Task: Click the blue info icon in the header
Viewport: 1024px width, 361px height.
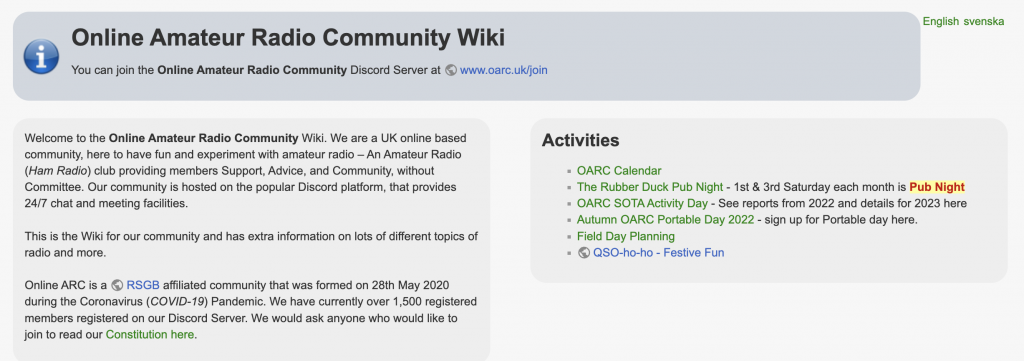Action: click(x=41, y=56)
